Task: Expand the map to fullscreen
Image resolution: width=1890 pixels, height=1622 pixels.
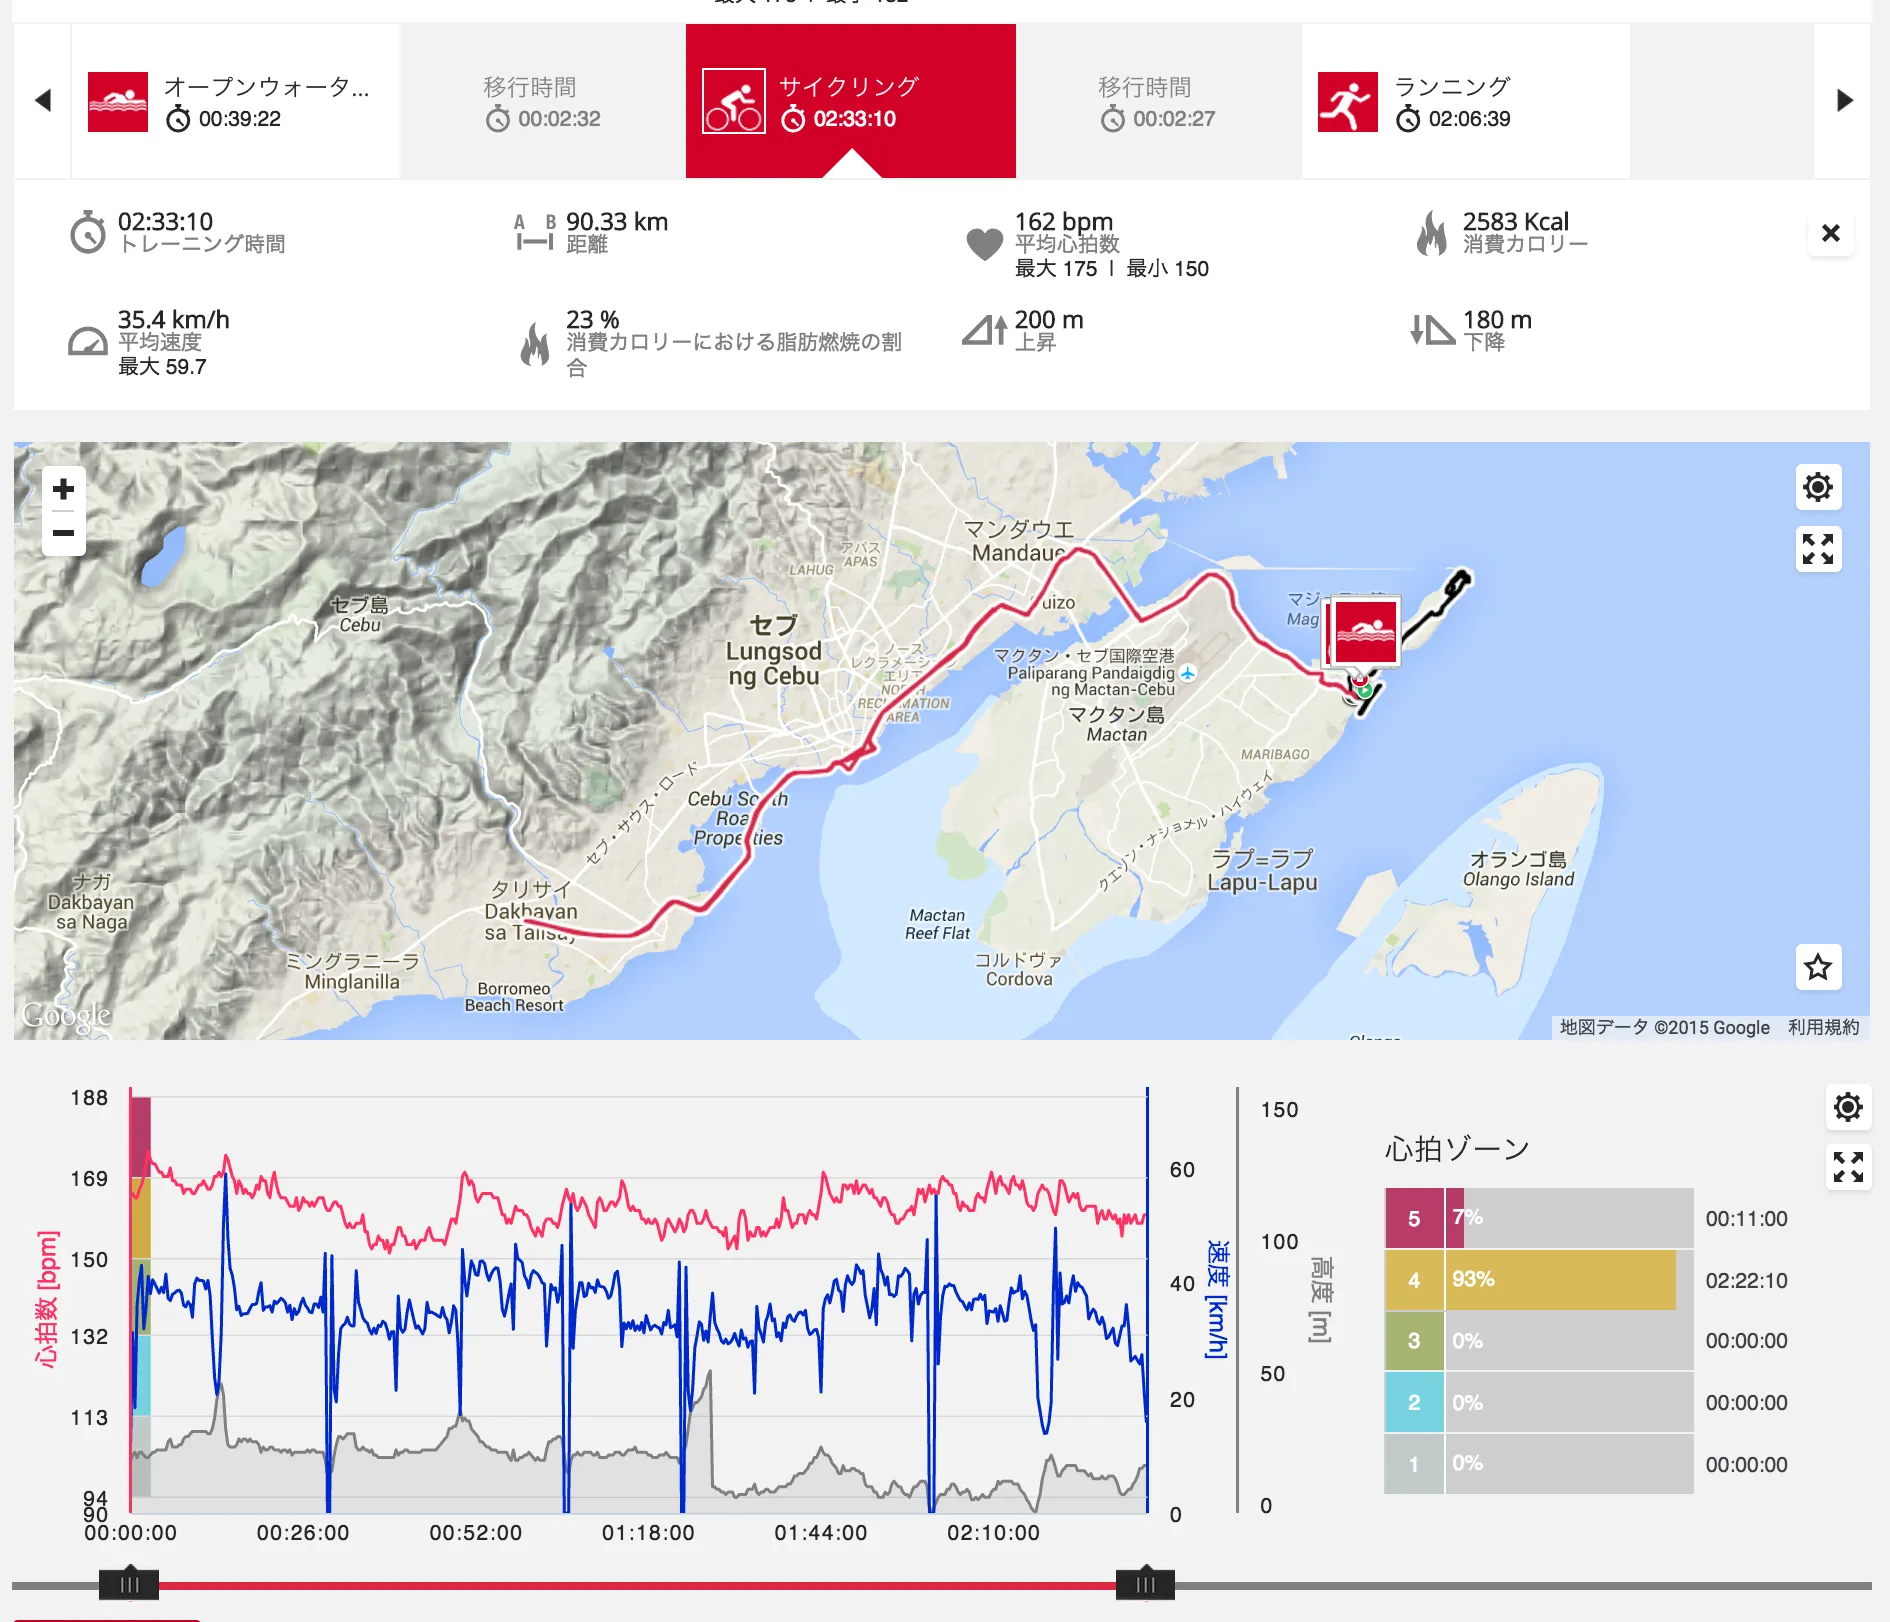Action: 1818,550
